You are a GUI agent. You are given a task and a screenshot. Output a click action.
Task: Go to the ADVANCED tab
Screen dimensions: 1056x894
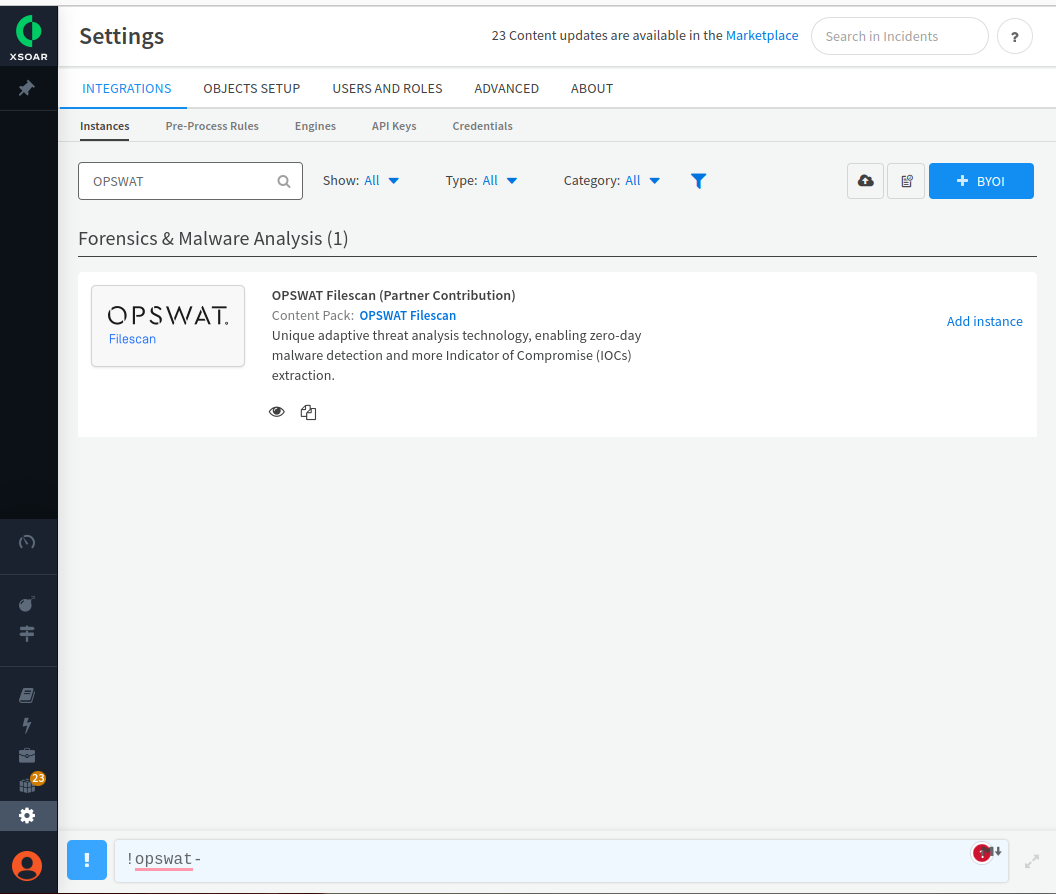[x=506, y=88]
